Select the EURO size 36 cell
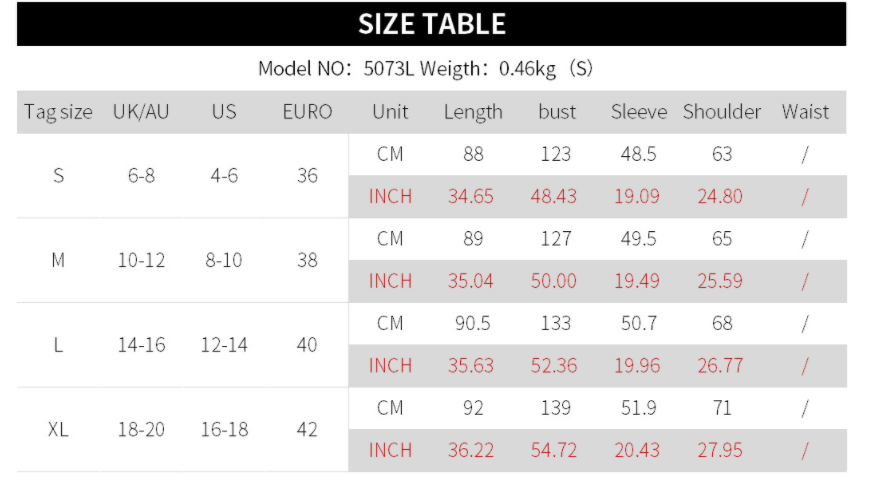This screenshot has height=478, width=885. tap(307, 176)
